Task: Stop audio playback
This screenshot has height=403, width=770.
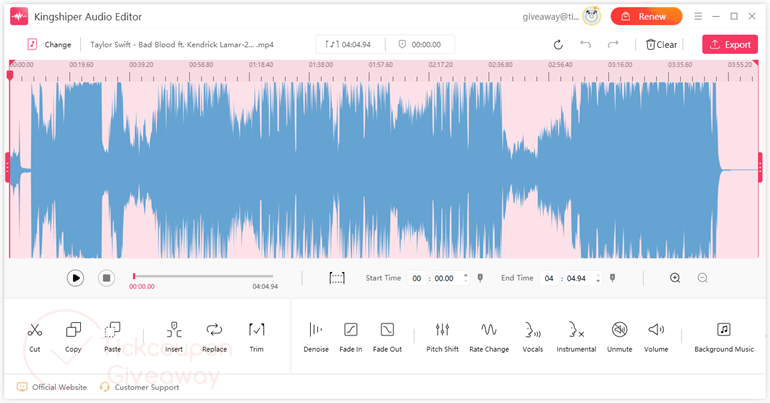Action: click(x=106, y=278)
